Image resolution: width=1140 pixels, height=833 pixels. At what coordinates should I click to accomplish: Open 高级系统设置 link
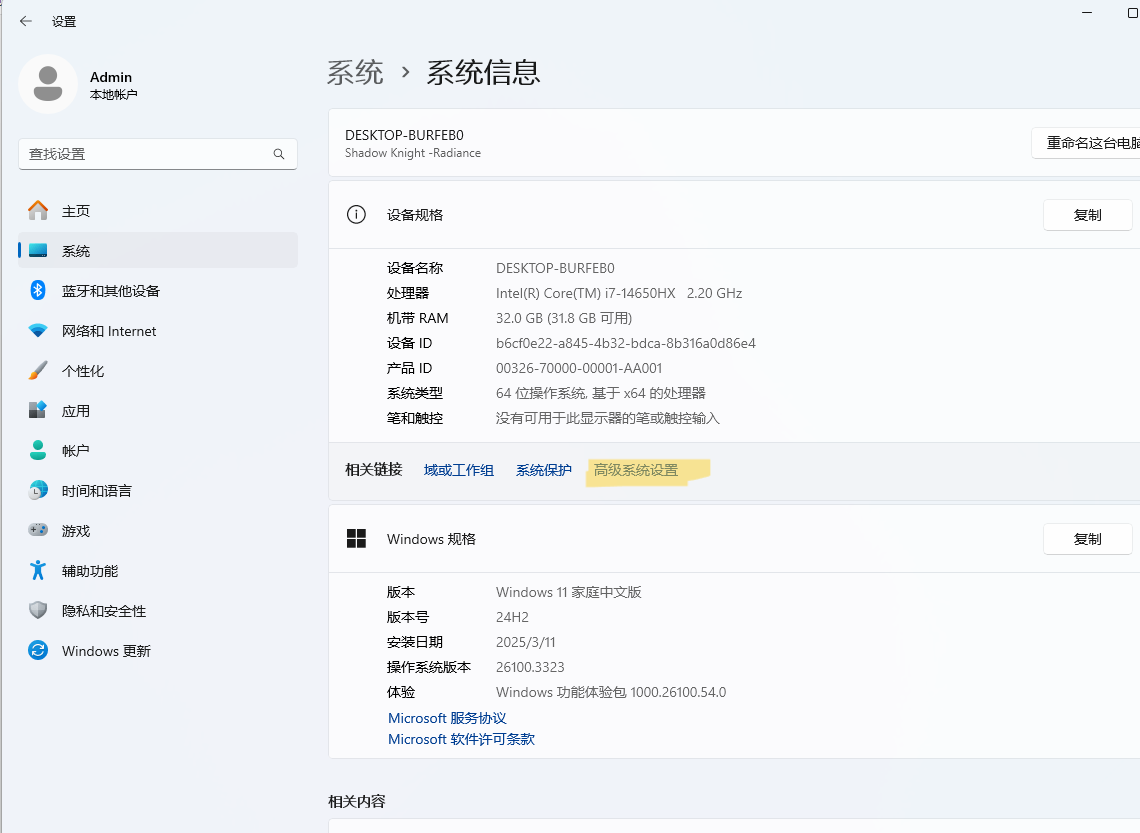pos(635,470)
